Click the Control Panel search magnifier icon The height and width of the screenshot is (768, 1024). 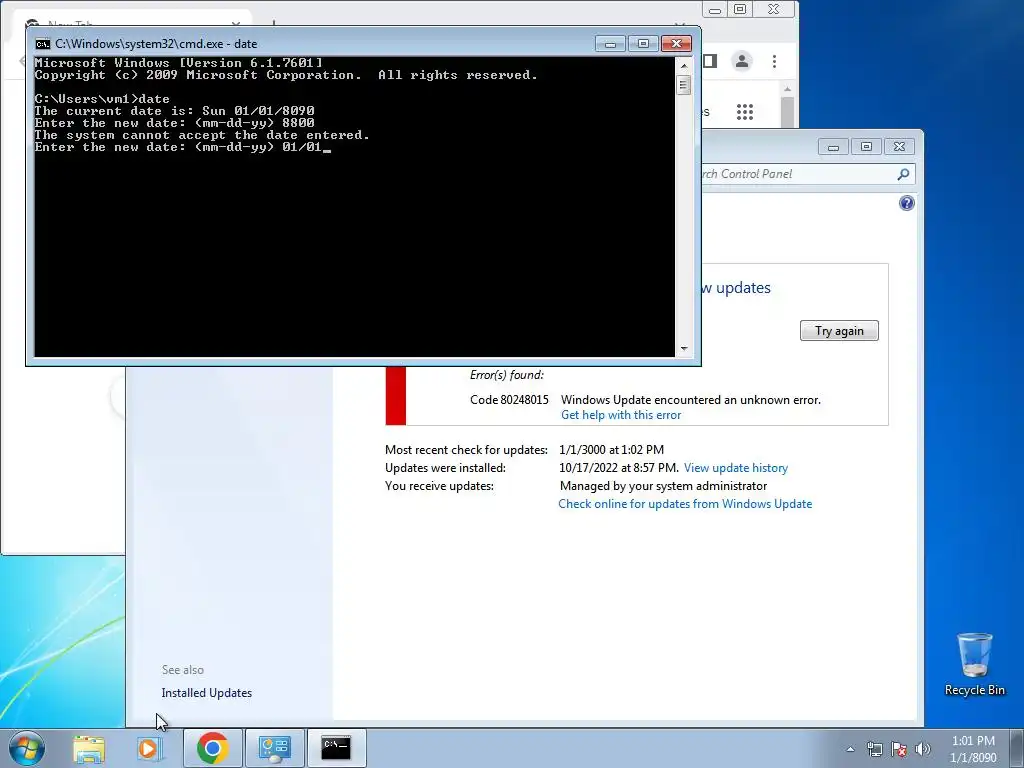[903, 174]
